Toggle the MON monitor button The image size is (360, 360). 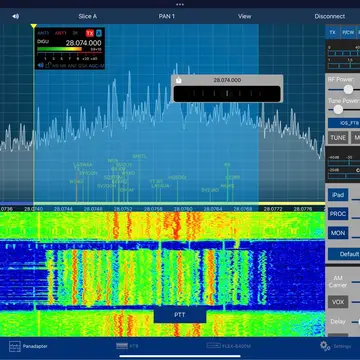[x=338, y=233]
